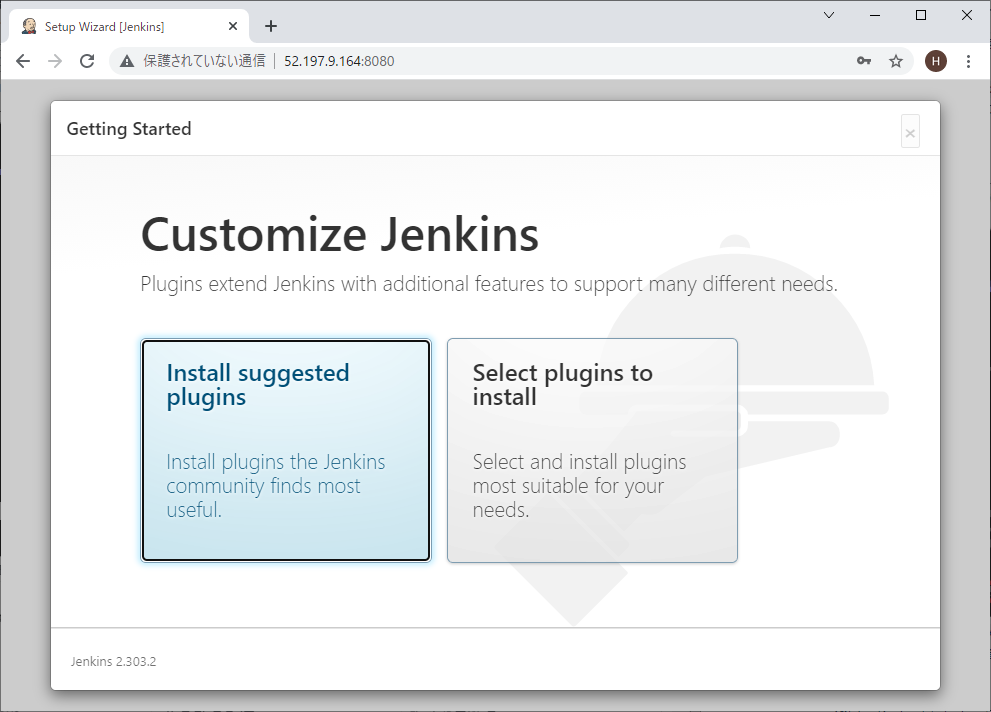Choose Select plugins to install
The image size is (991, 712).
[592, 450]
